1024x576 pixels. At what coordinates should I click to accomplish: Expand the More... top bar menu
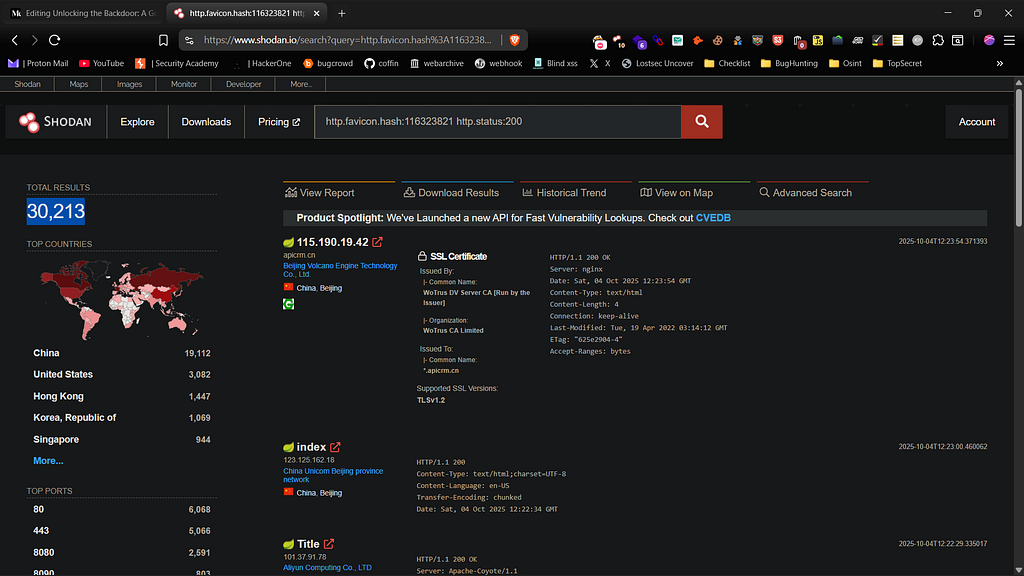tap(301, 84)
